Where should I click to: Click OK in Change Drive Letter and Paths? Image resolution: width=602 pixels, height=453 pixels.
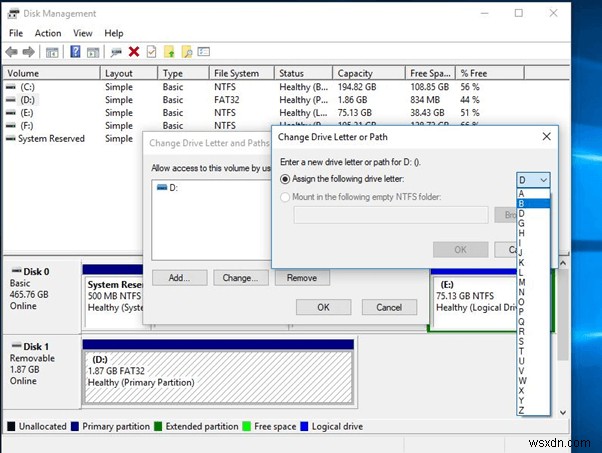tap(323, 307)
